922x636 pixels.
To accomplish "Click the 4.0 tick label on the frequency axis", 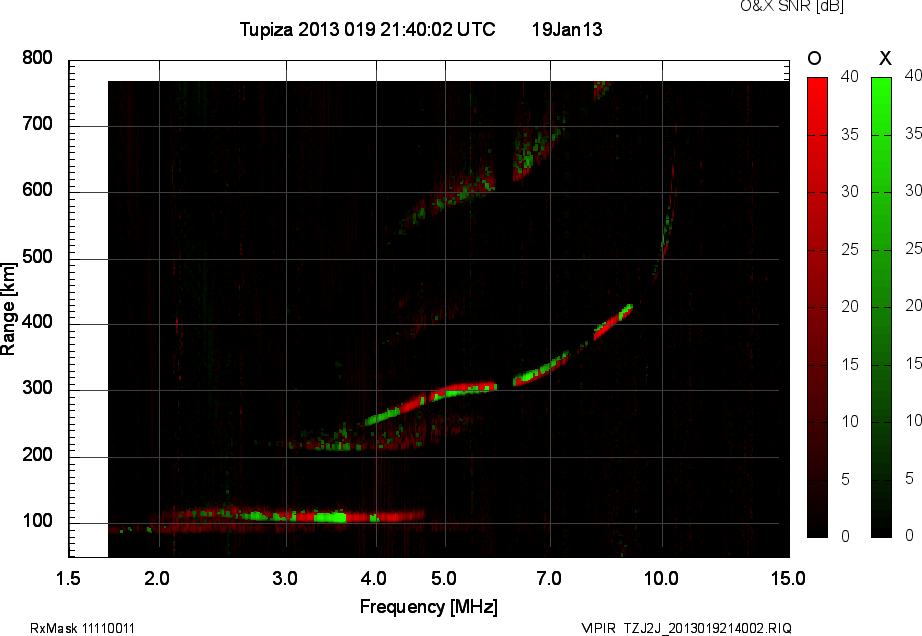I will [x=373, y=579].
